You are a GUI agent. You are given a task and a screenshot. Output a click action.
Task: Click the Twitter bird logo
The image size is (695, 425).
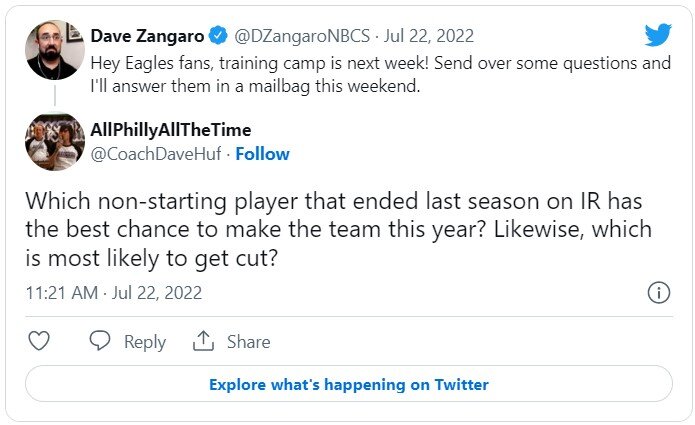coord(657,35)
